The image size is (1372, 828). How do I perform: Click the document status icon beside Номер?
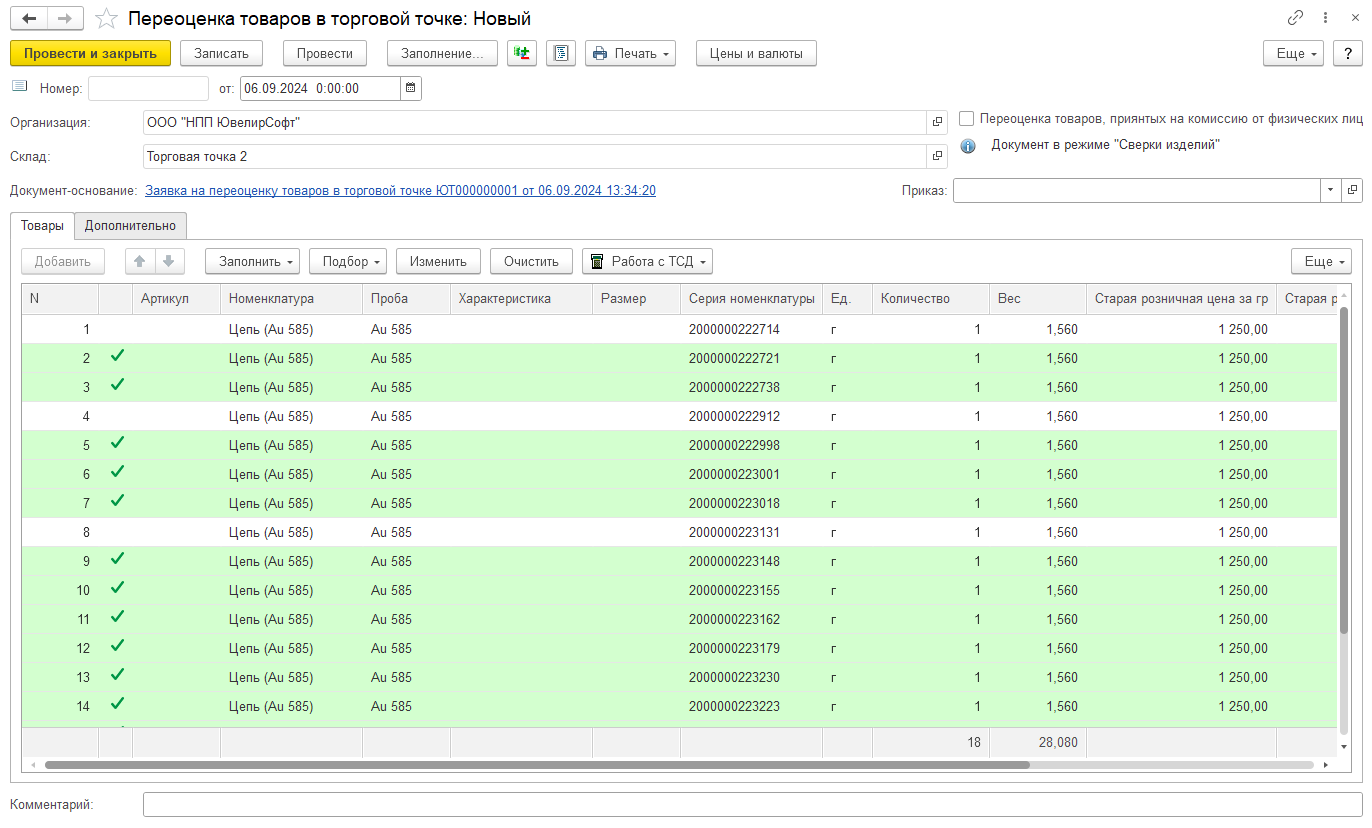19,87
